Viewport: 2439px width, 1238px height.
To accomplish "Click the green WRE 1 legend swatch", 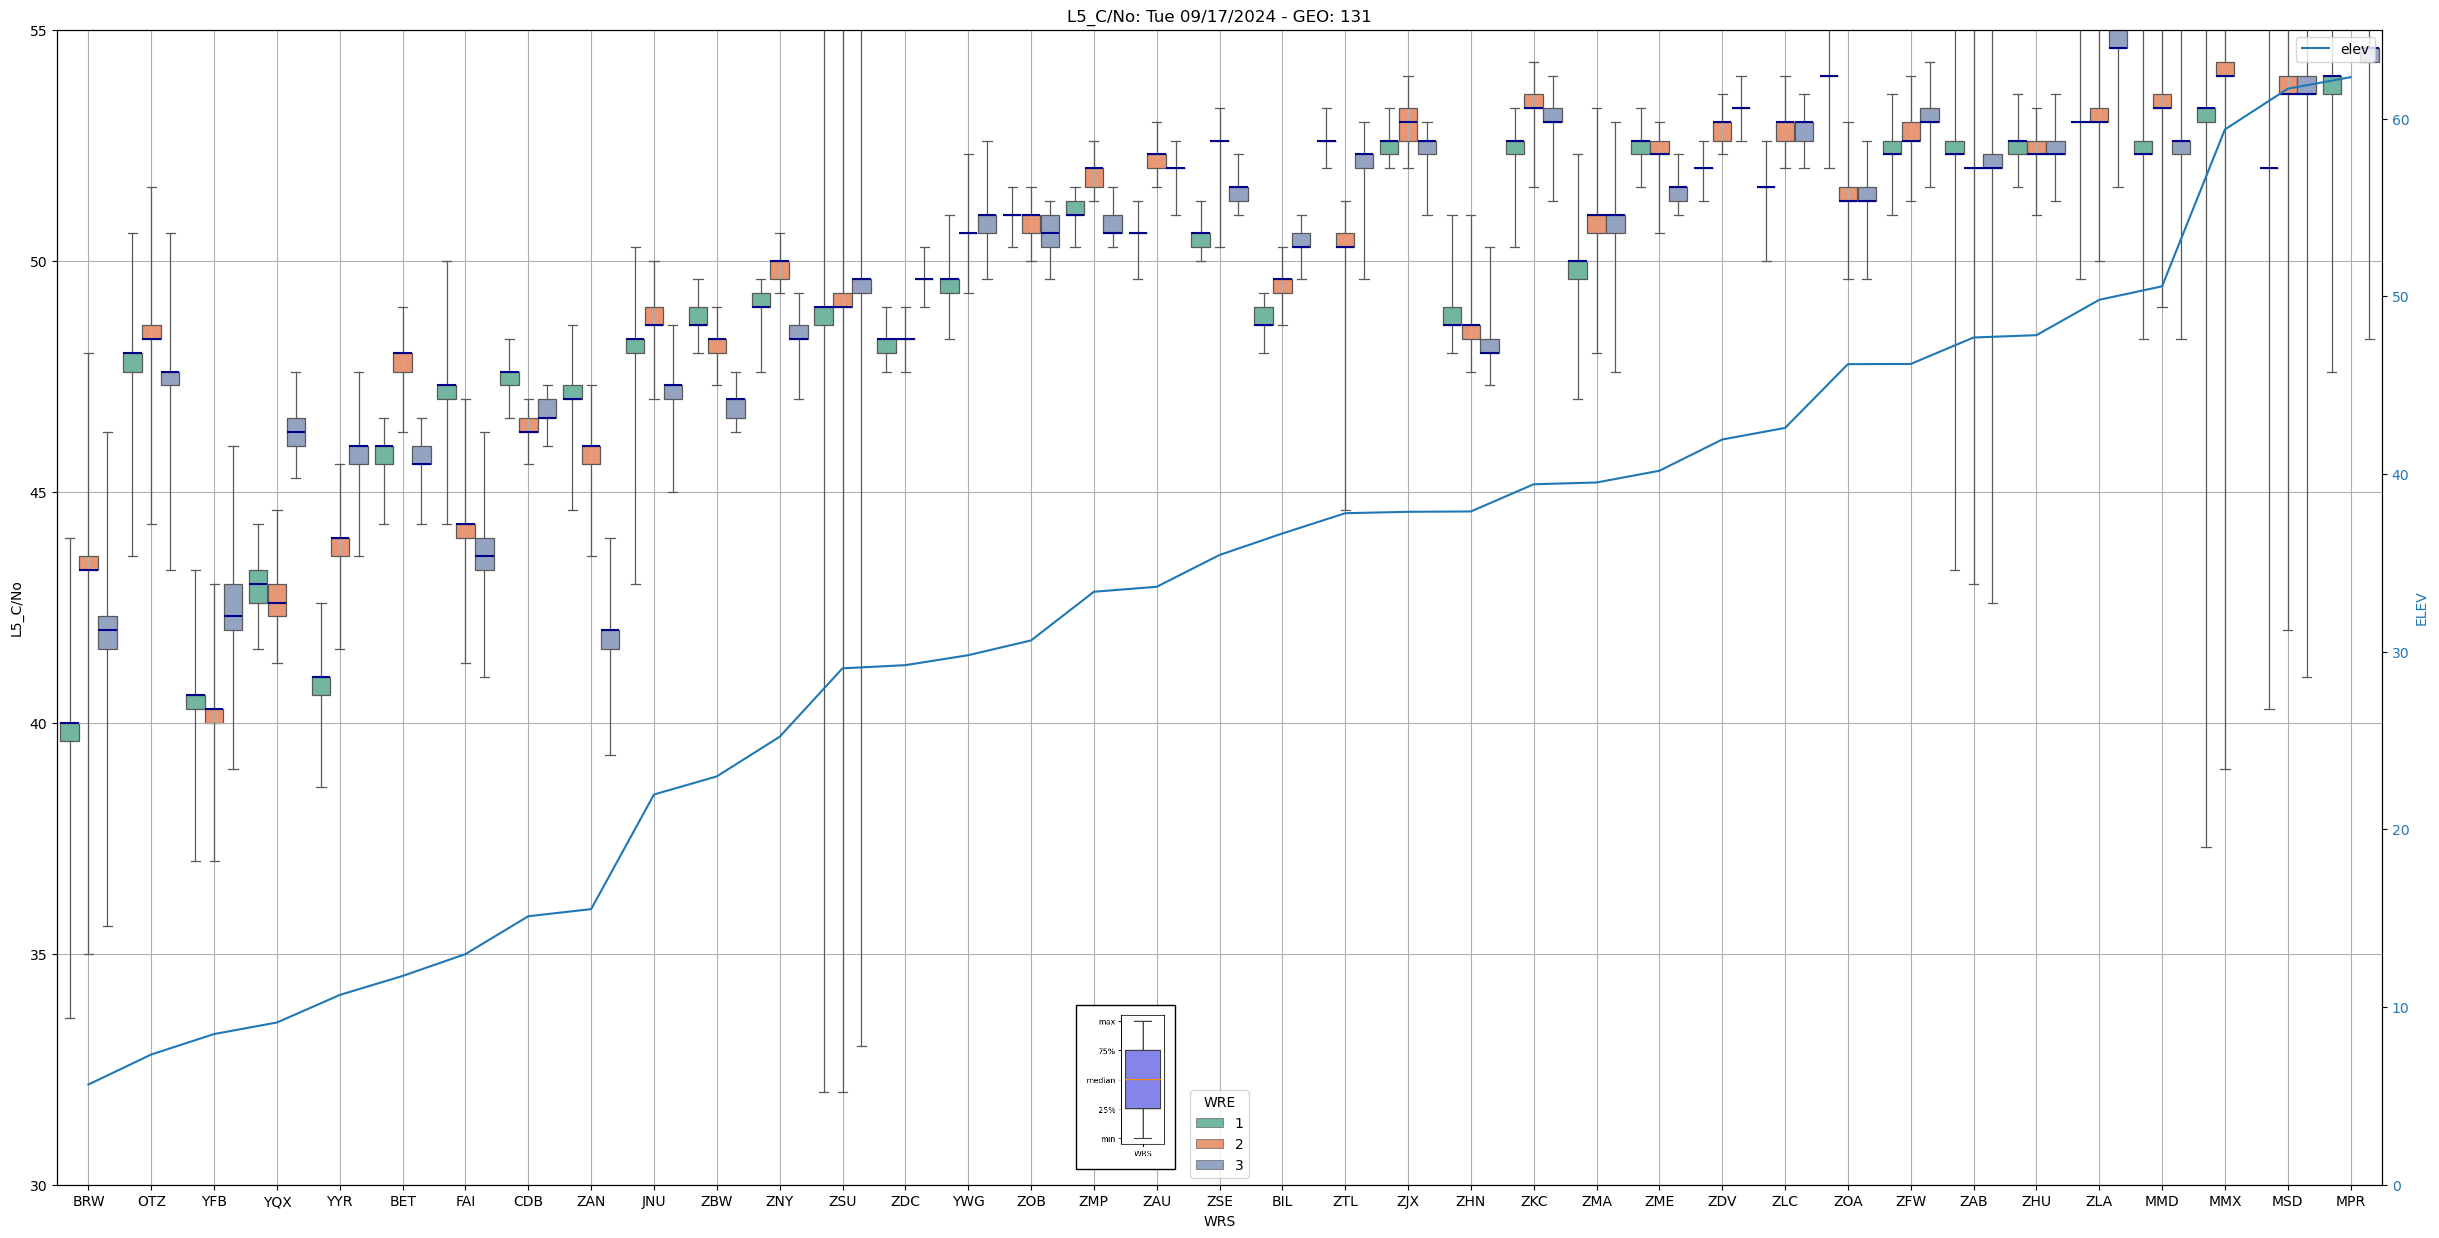I will pos(1210,1123).
